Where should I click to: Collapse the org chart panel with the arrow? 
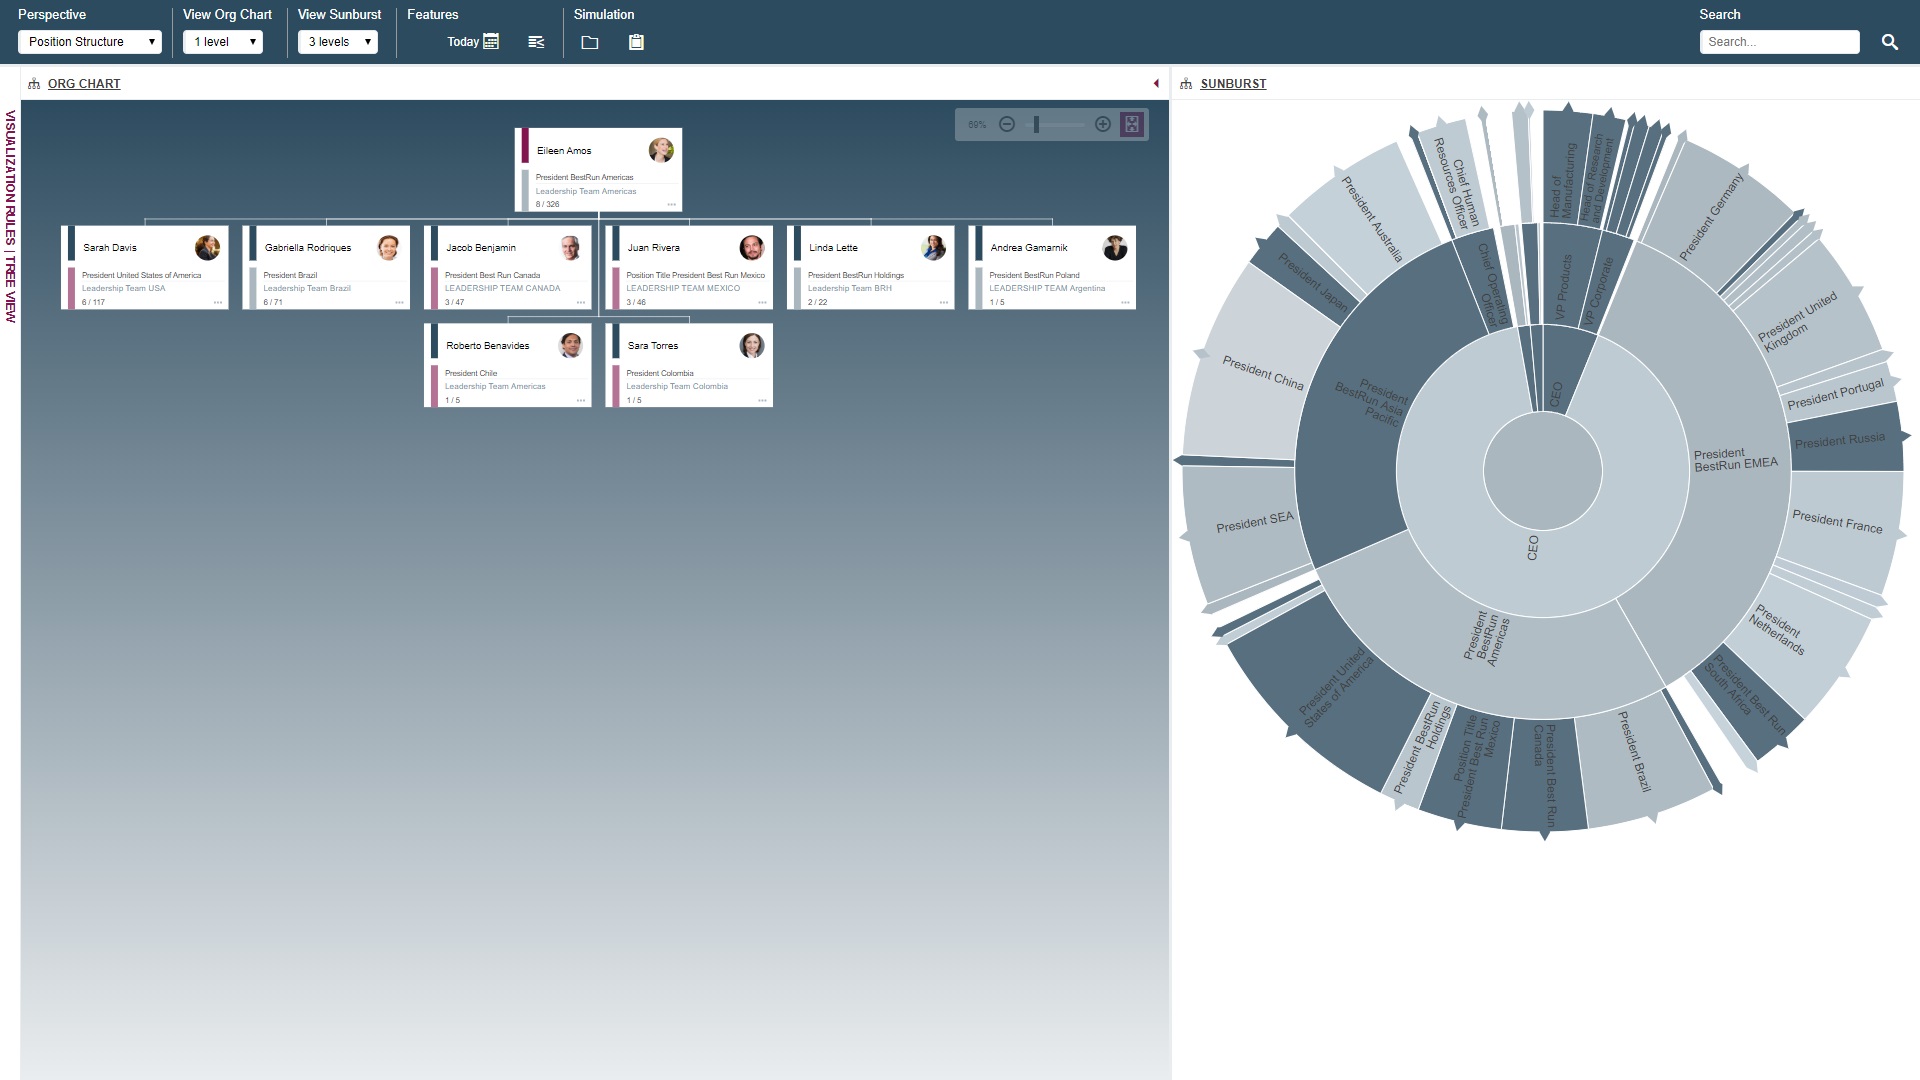point(1157,84)
